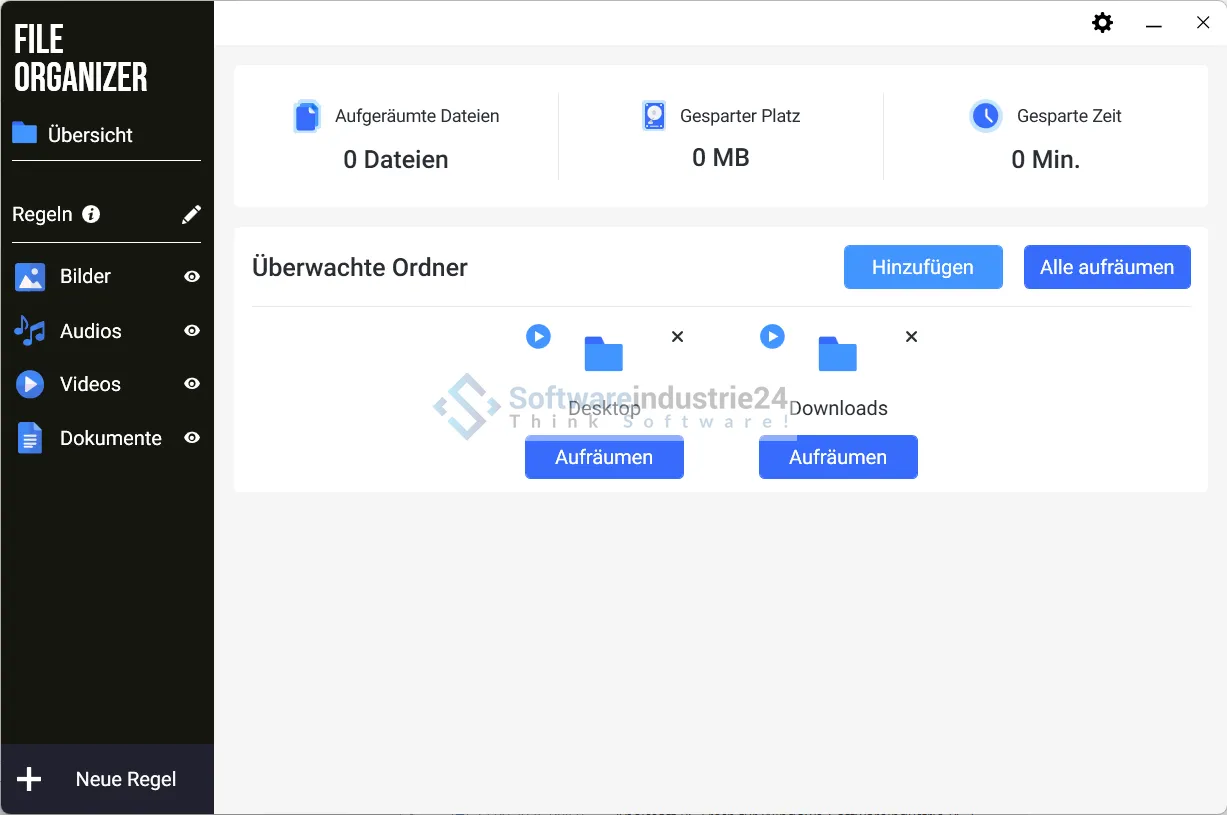1227x815 pixels.
Task: Click the Downloads folder thumbnail icon
Action: pyautogui.click(x=838, y=354)
